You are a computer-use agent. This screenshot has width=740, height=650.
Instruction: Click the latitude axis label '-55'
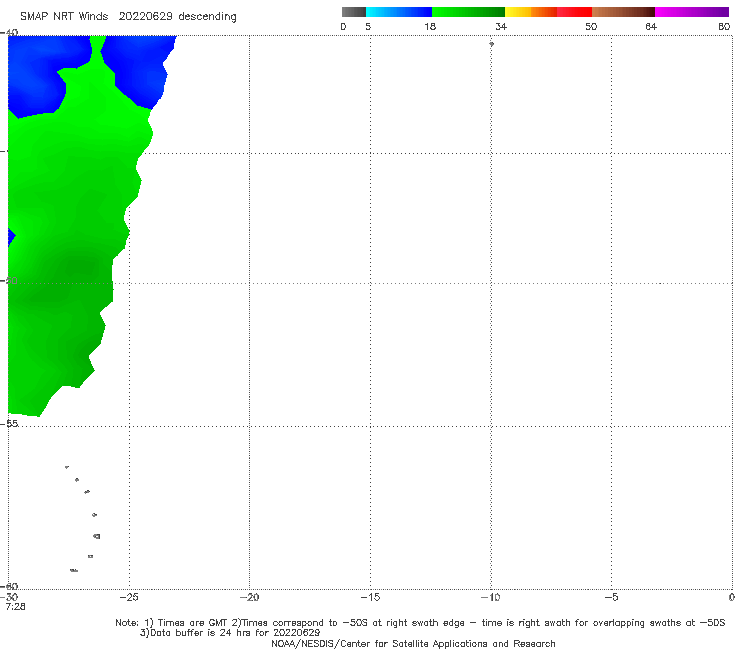point(10,424)
